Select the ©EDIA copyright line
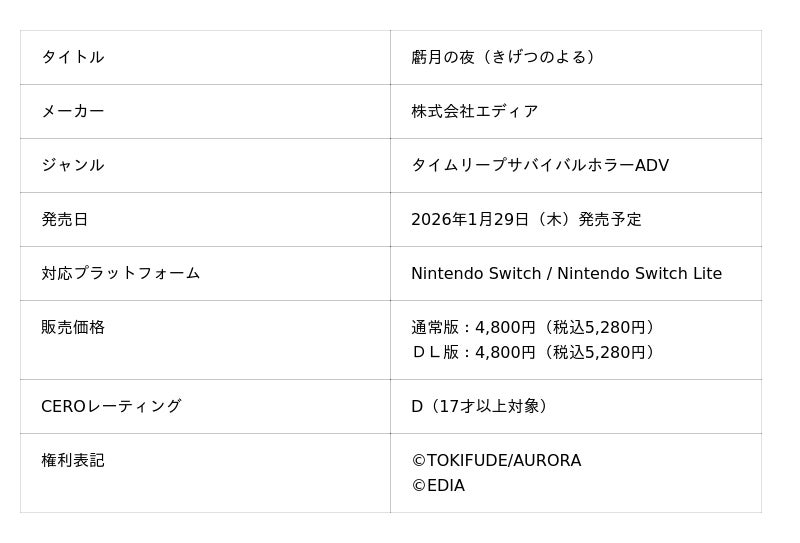800x543 pixels. [x=438, y=485]
